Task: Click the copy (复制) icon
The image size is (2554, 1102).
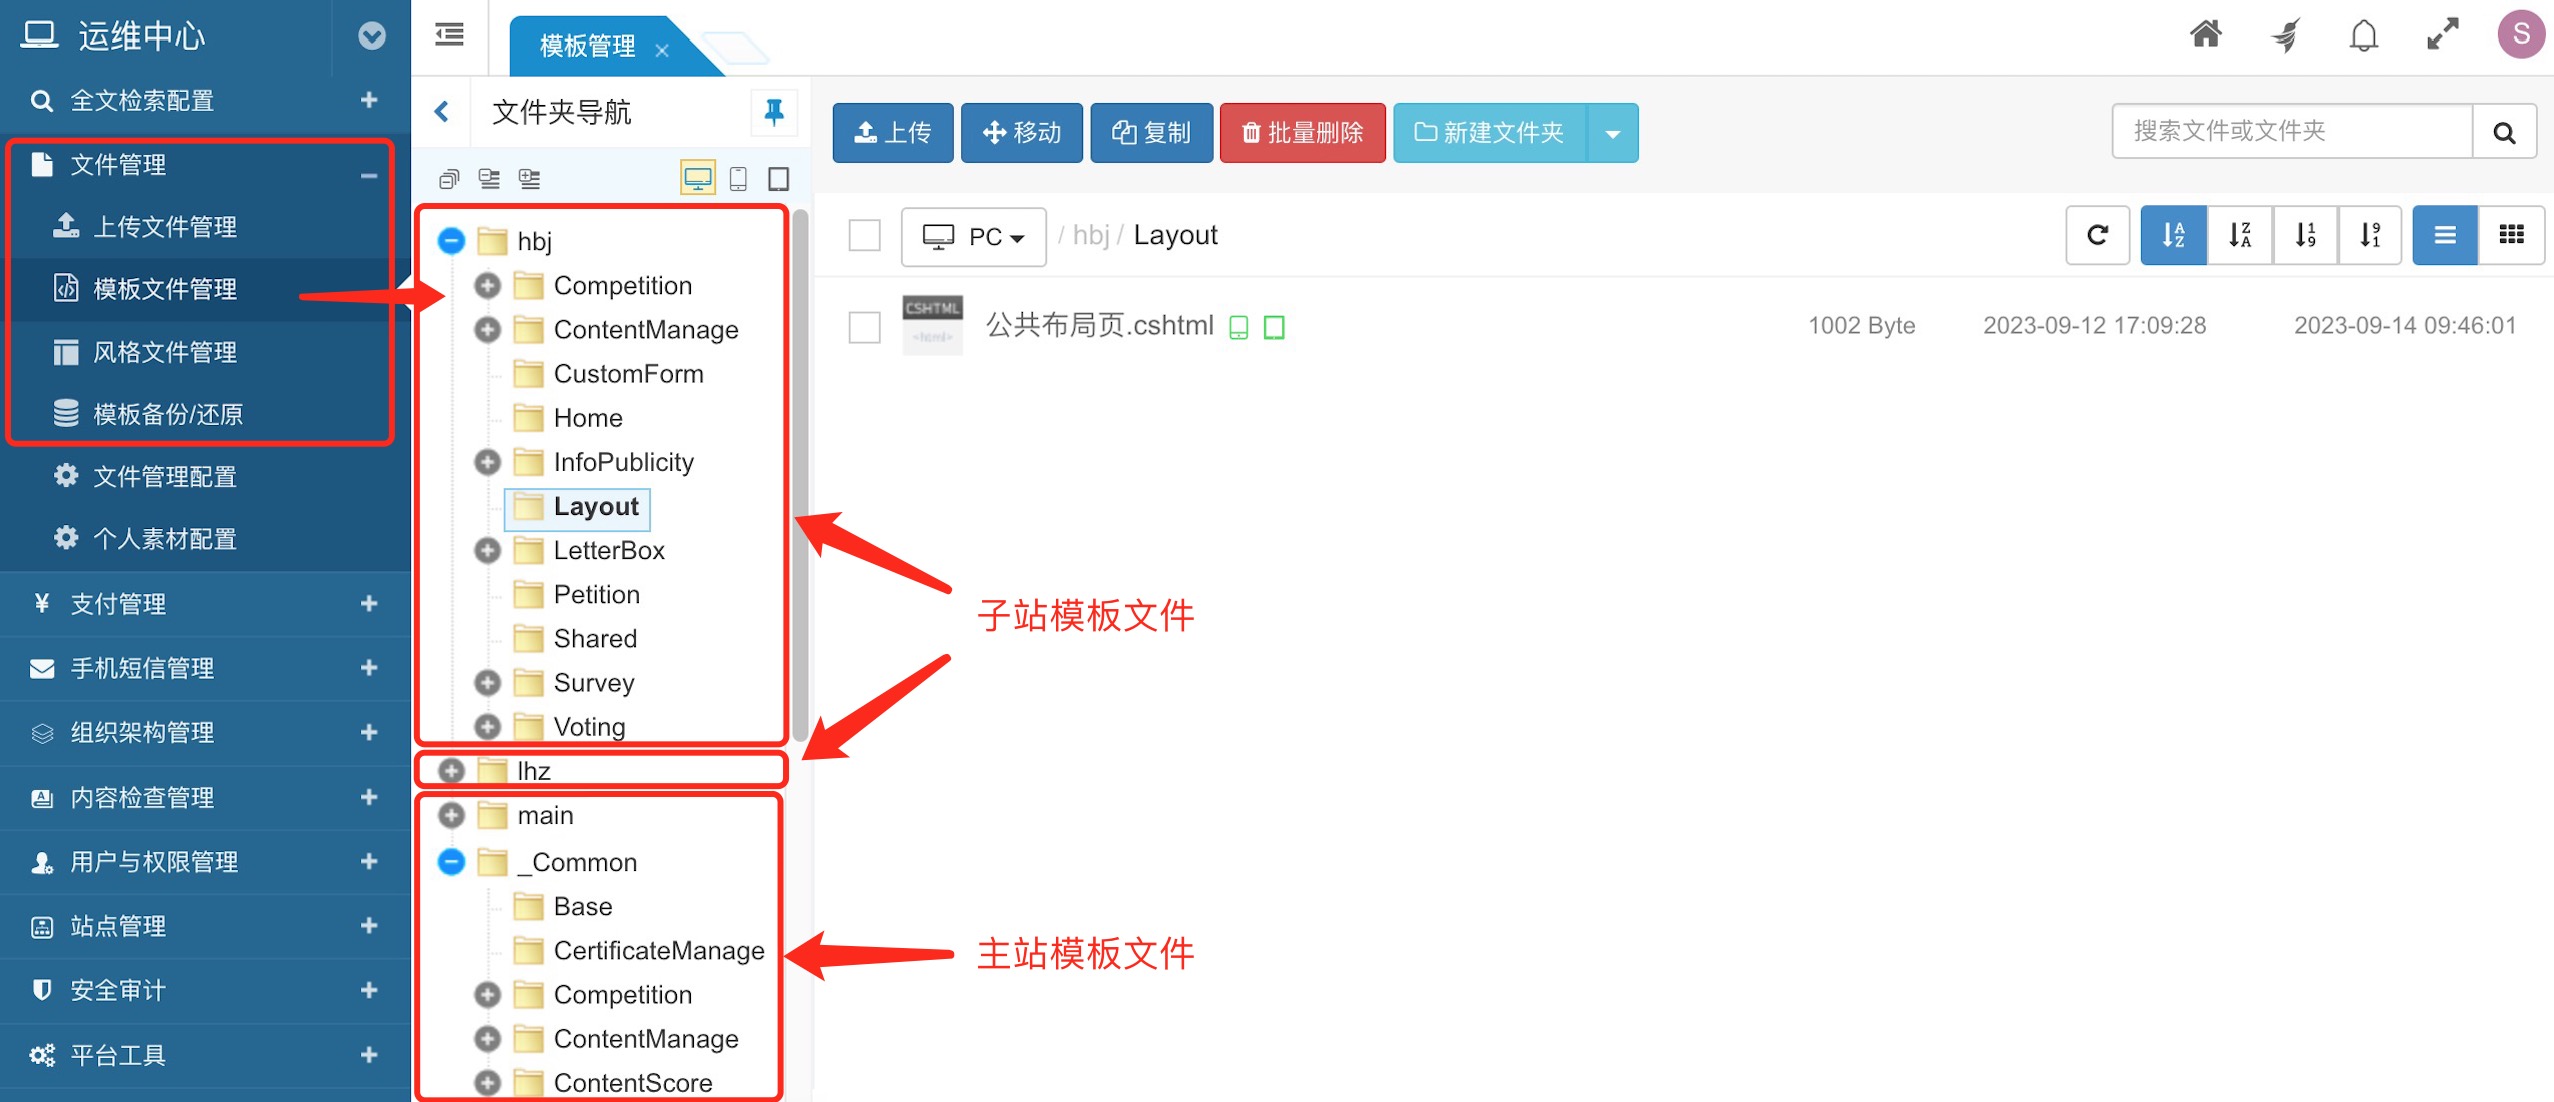Action: (x=1151, y=132)
